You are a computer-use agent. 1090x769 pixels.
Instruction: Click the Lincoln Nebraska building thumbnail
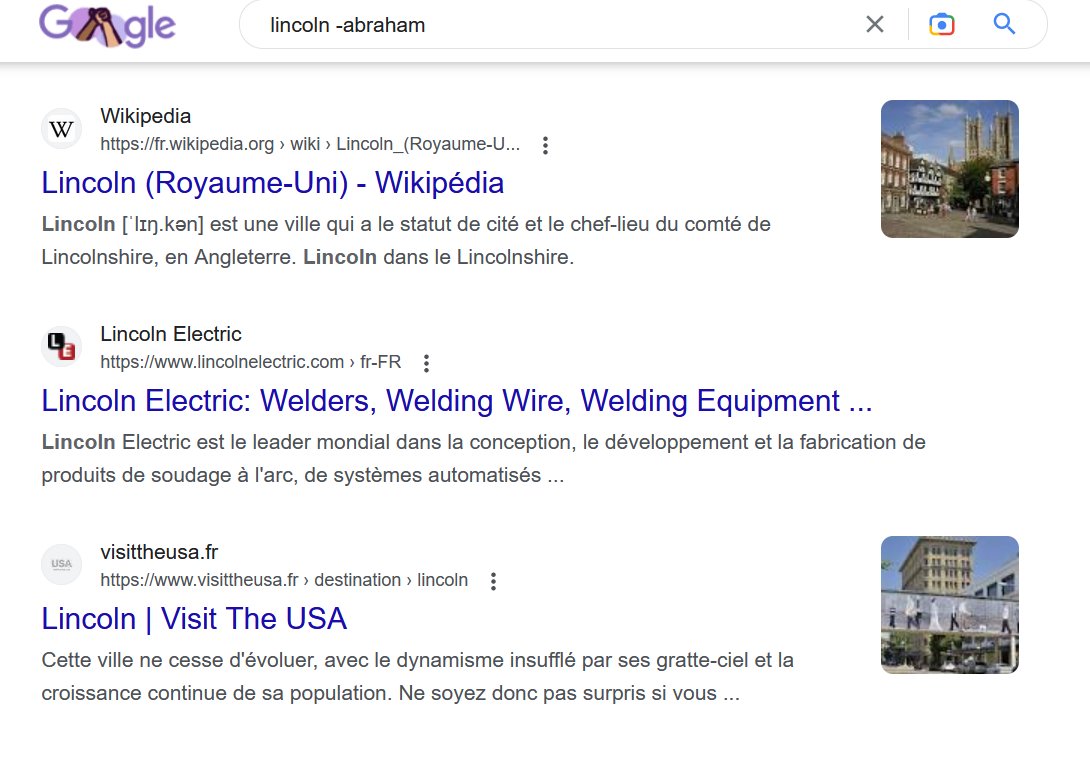point(950,605)
